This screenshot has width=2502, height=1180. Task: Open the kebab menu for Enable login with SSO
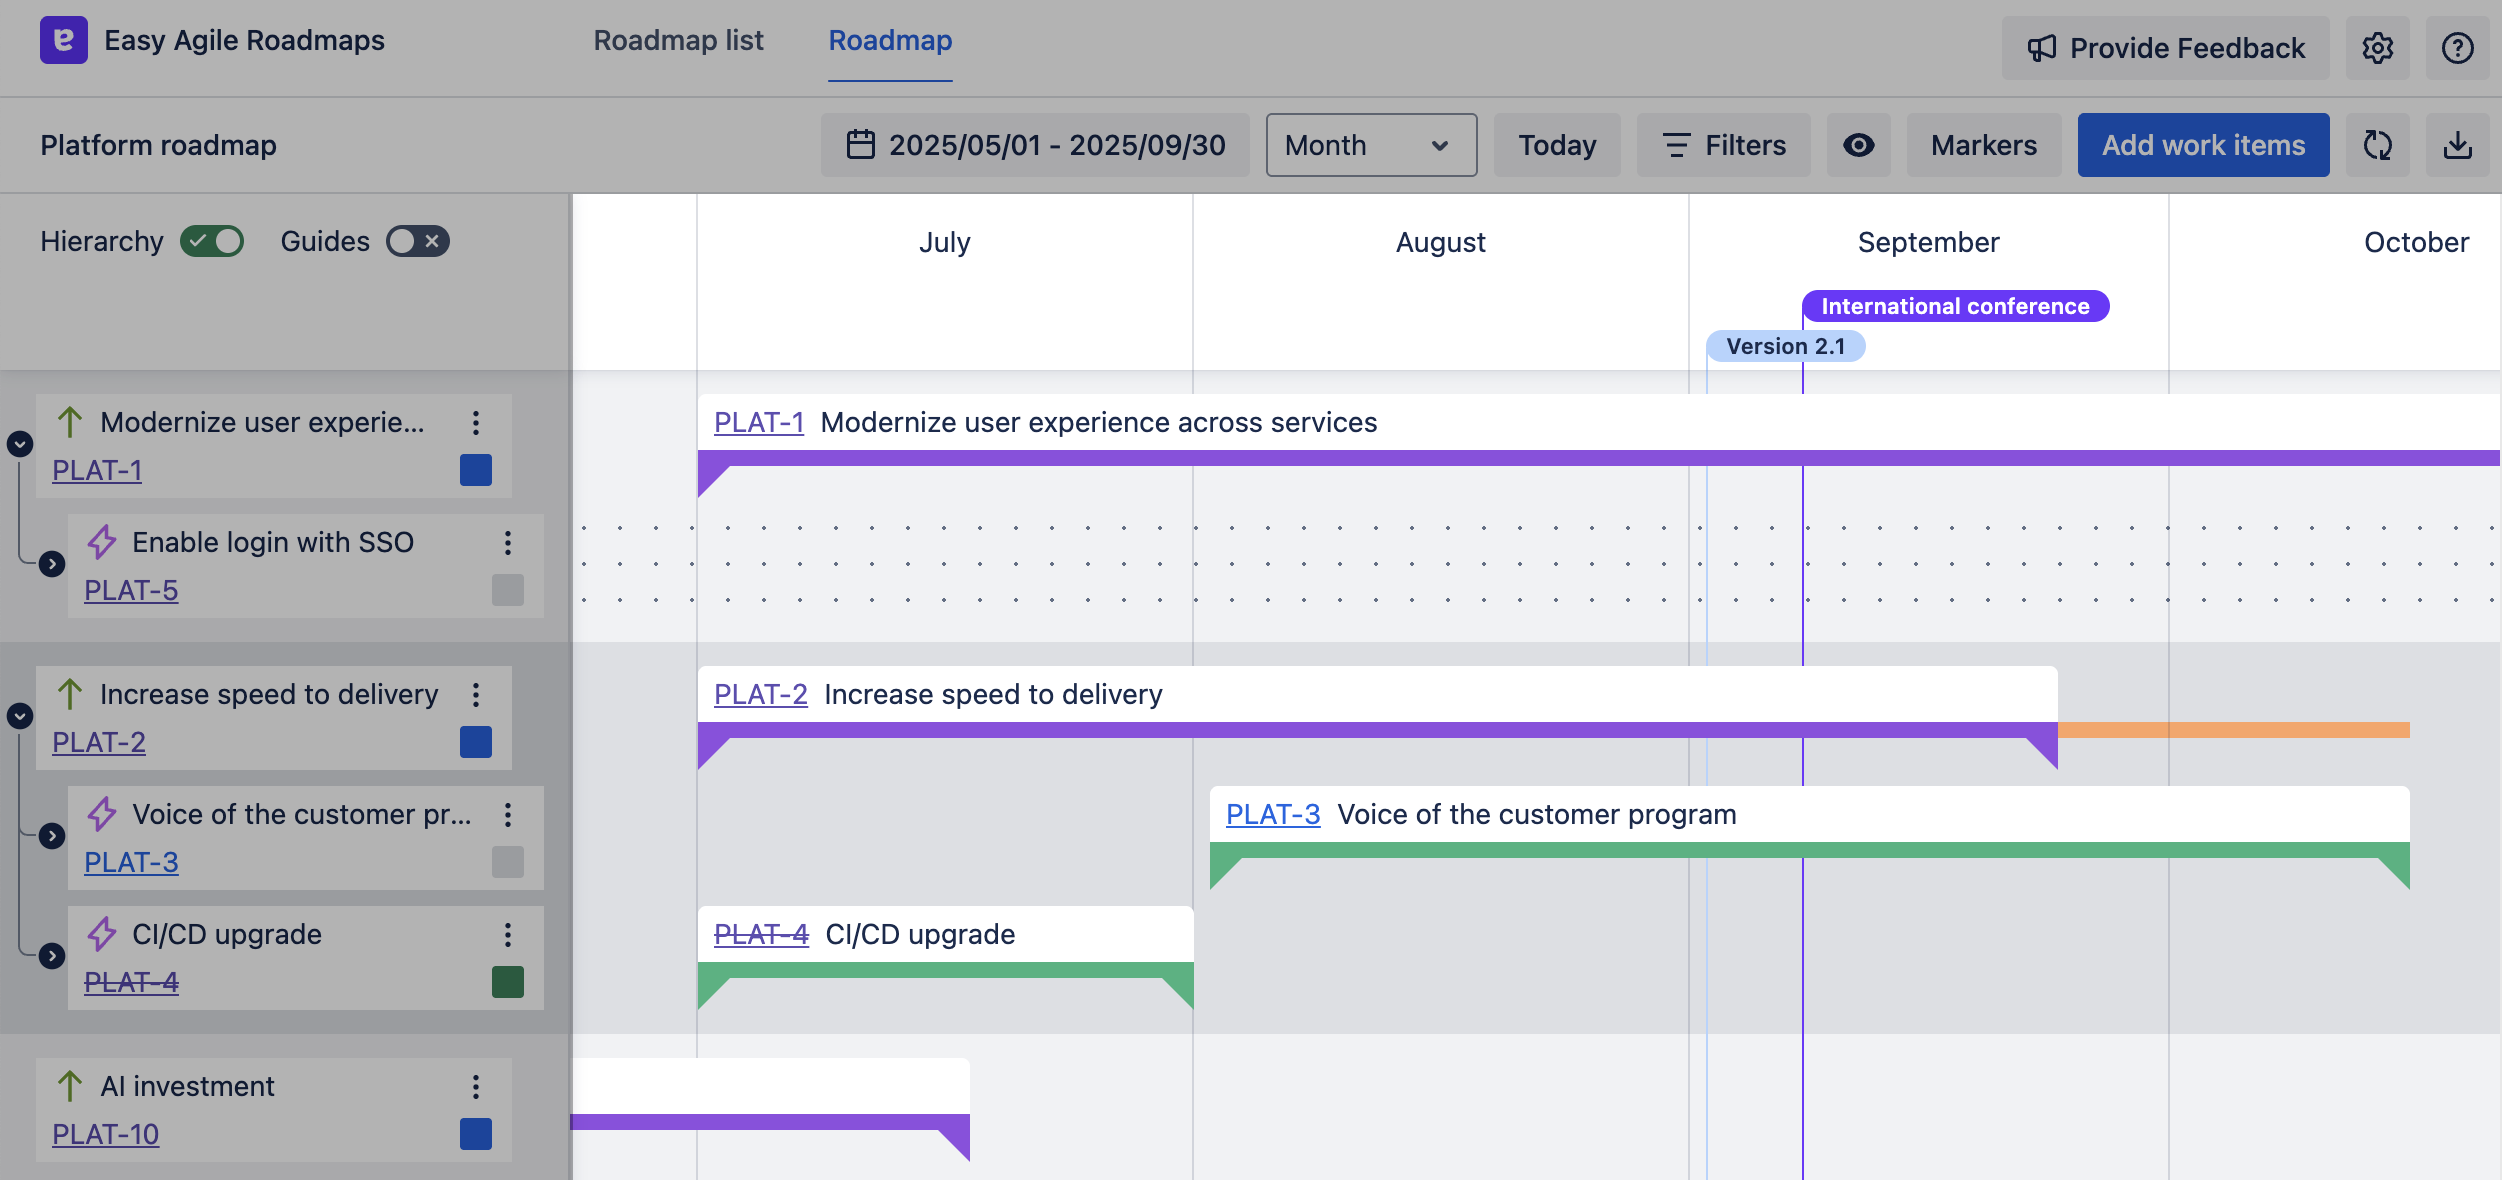click(x=509, y=543)
